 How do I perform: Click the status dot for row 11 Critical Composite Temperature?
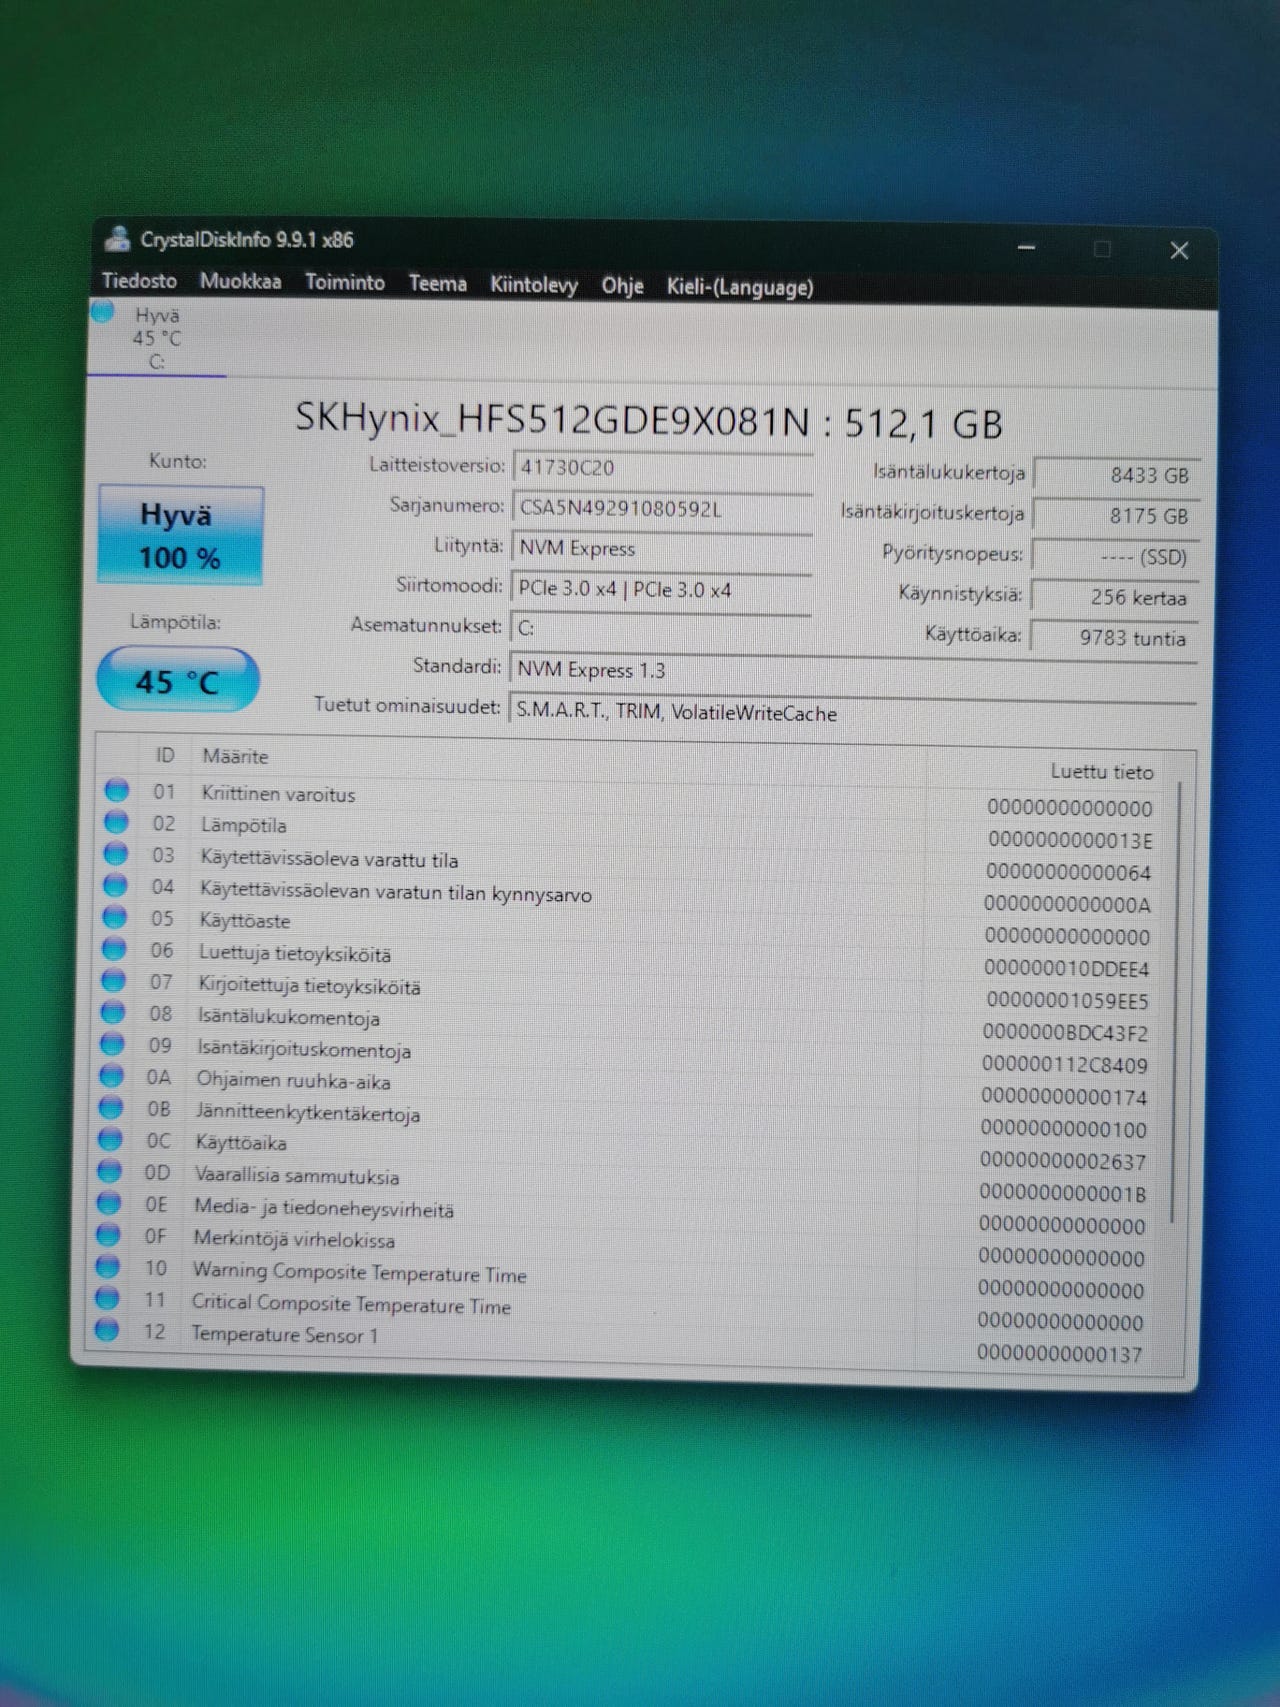coord(107,1298)
